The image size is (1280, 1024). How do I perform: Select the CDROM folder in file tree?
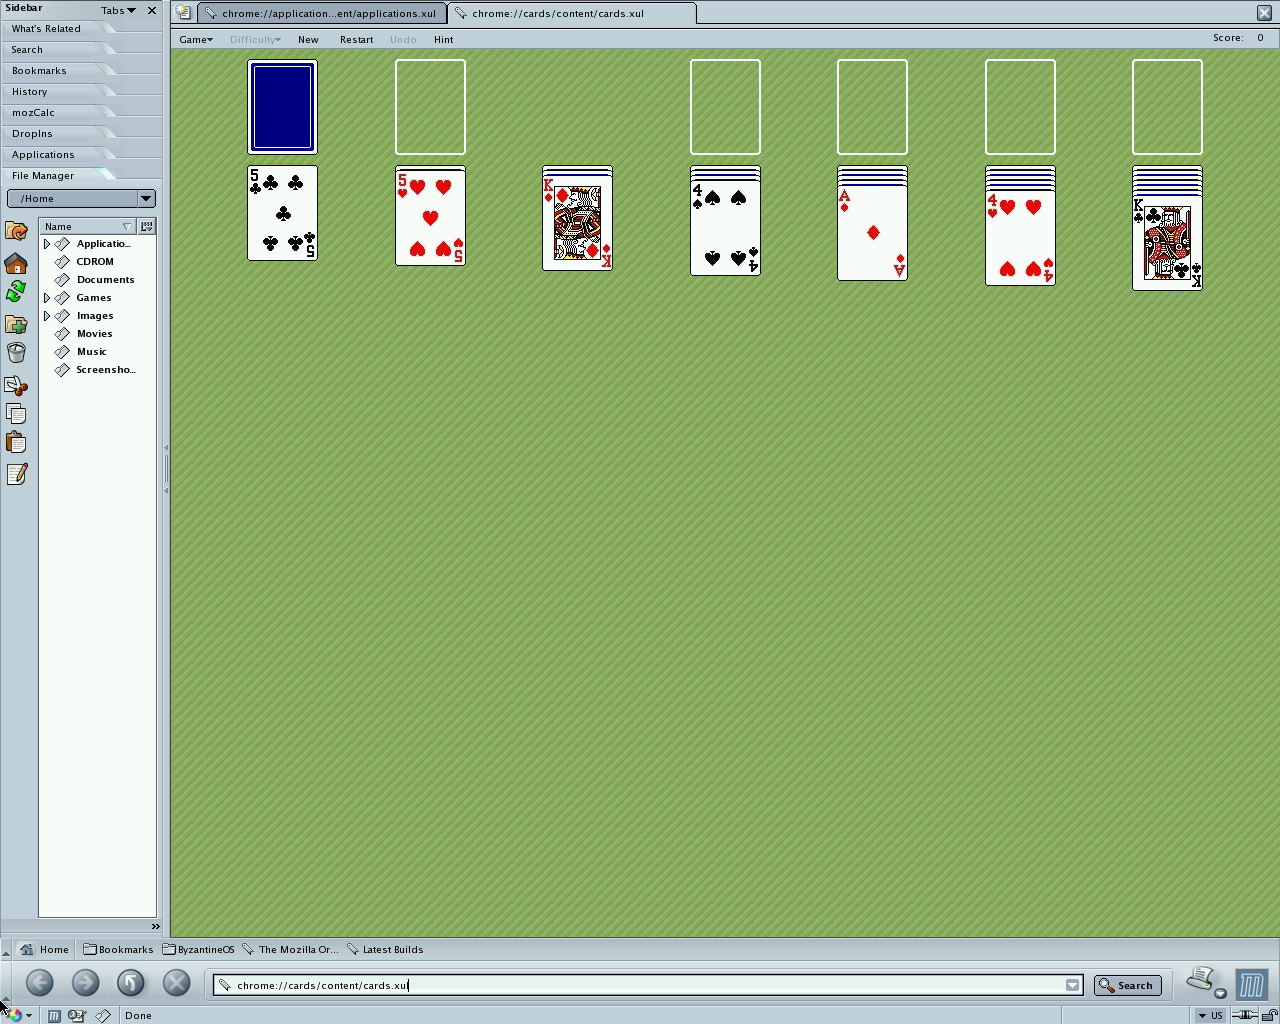pos(95,262)
